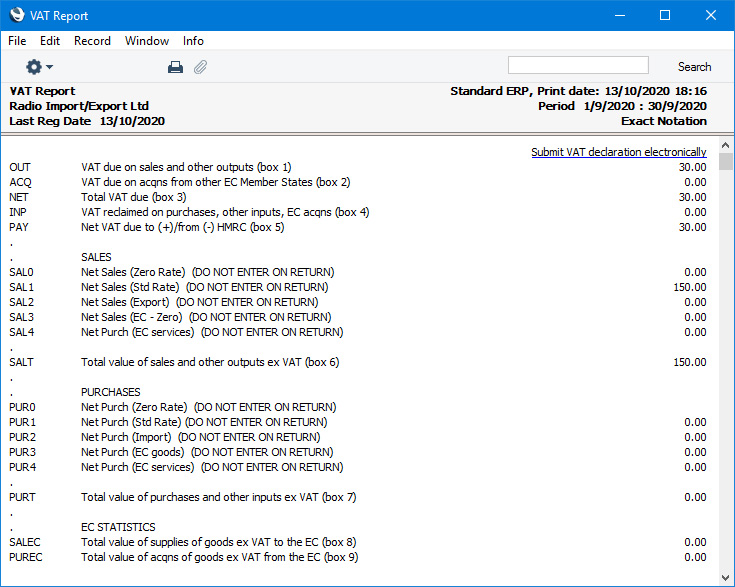Viewport: 735px width, 587px height.
Task: Follow the Submit VAT declaration electronically link
Action: (618, 152)
